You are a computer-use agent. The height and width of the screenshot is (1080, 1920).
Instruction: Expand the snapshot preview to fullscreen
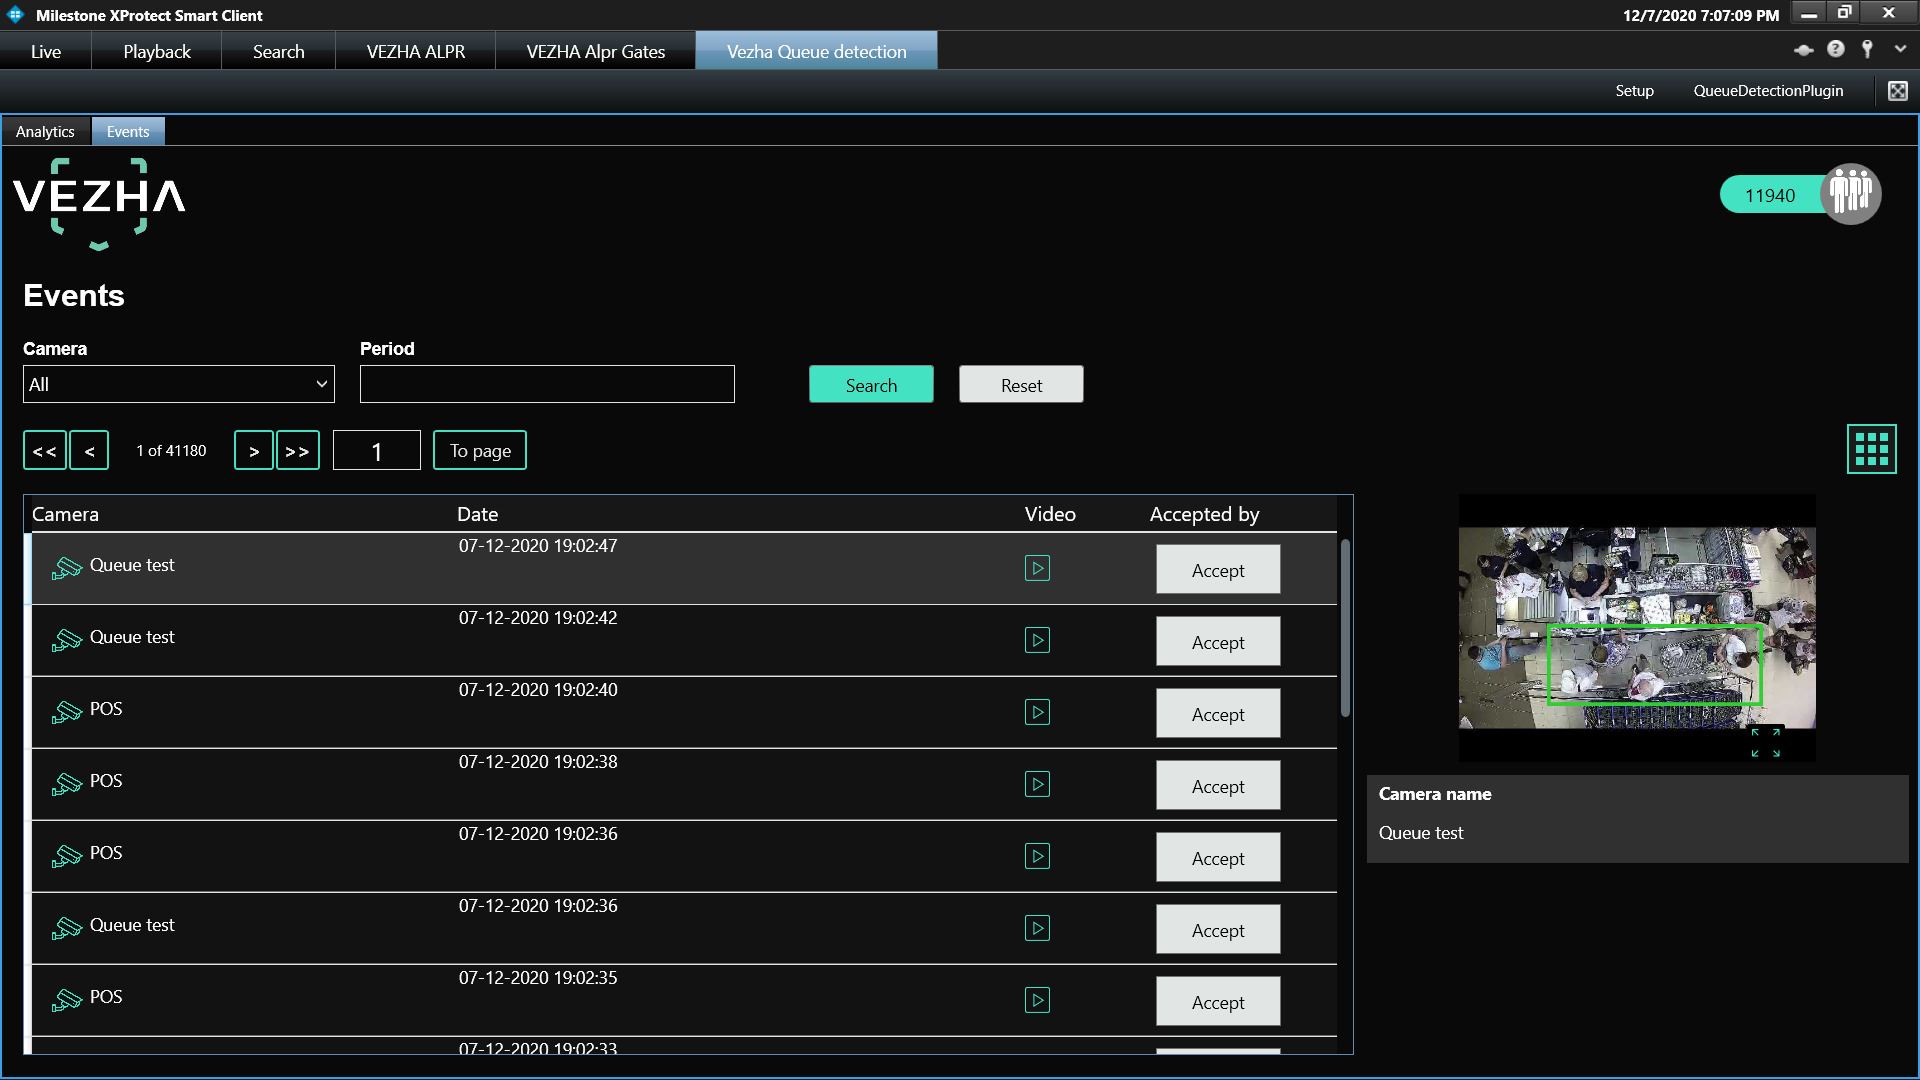pos(1765,743)
